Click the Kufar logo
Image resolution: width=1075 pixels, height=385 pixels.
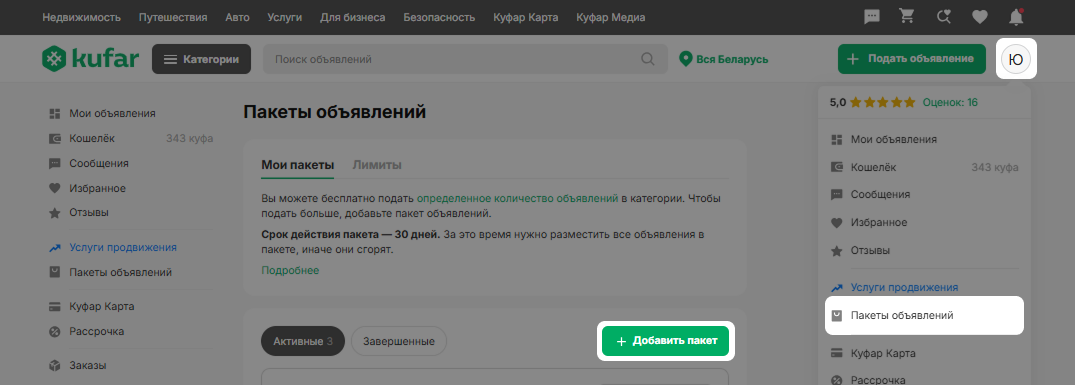(x=89, y=59)
